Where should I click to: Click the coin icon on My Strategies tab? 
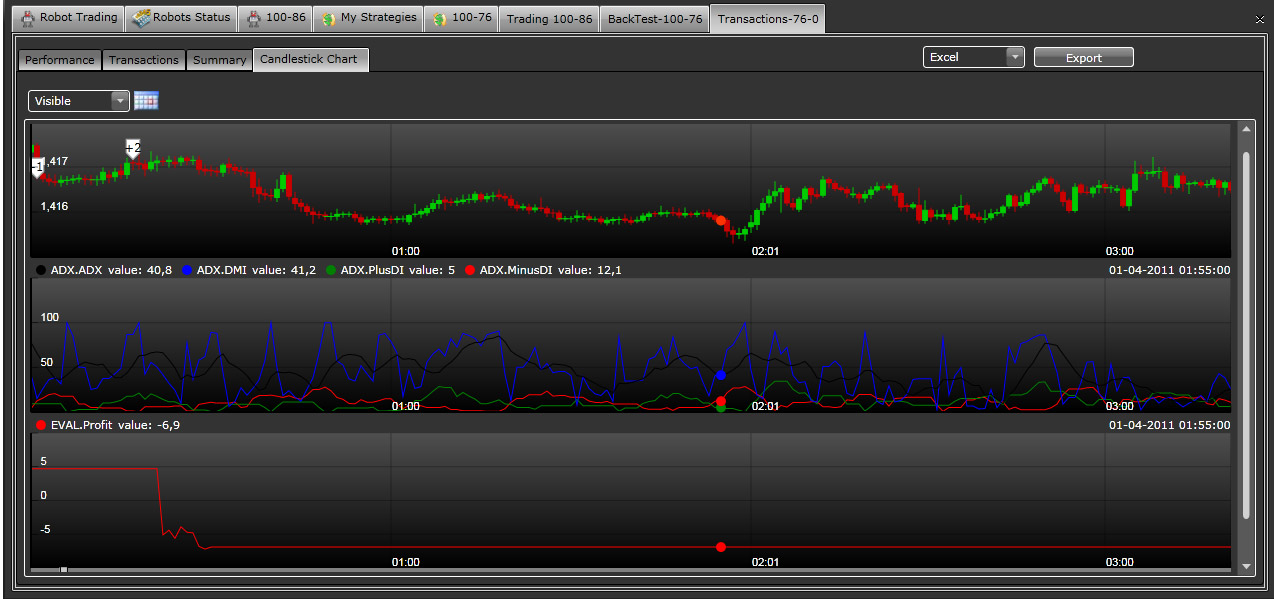click(x=328, y=18)
